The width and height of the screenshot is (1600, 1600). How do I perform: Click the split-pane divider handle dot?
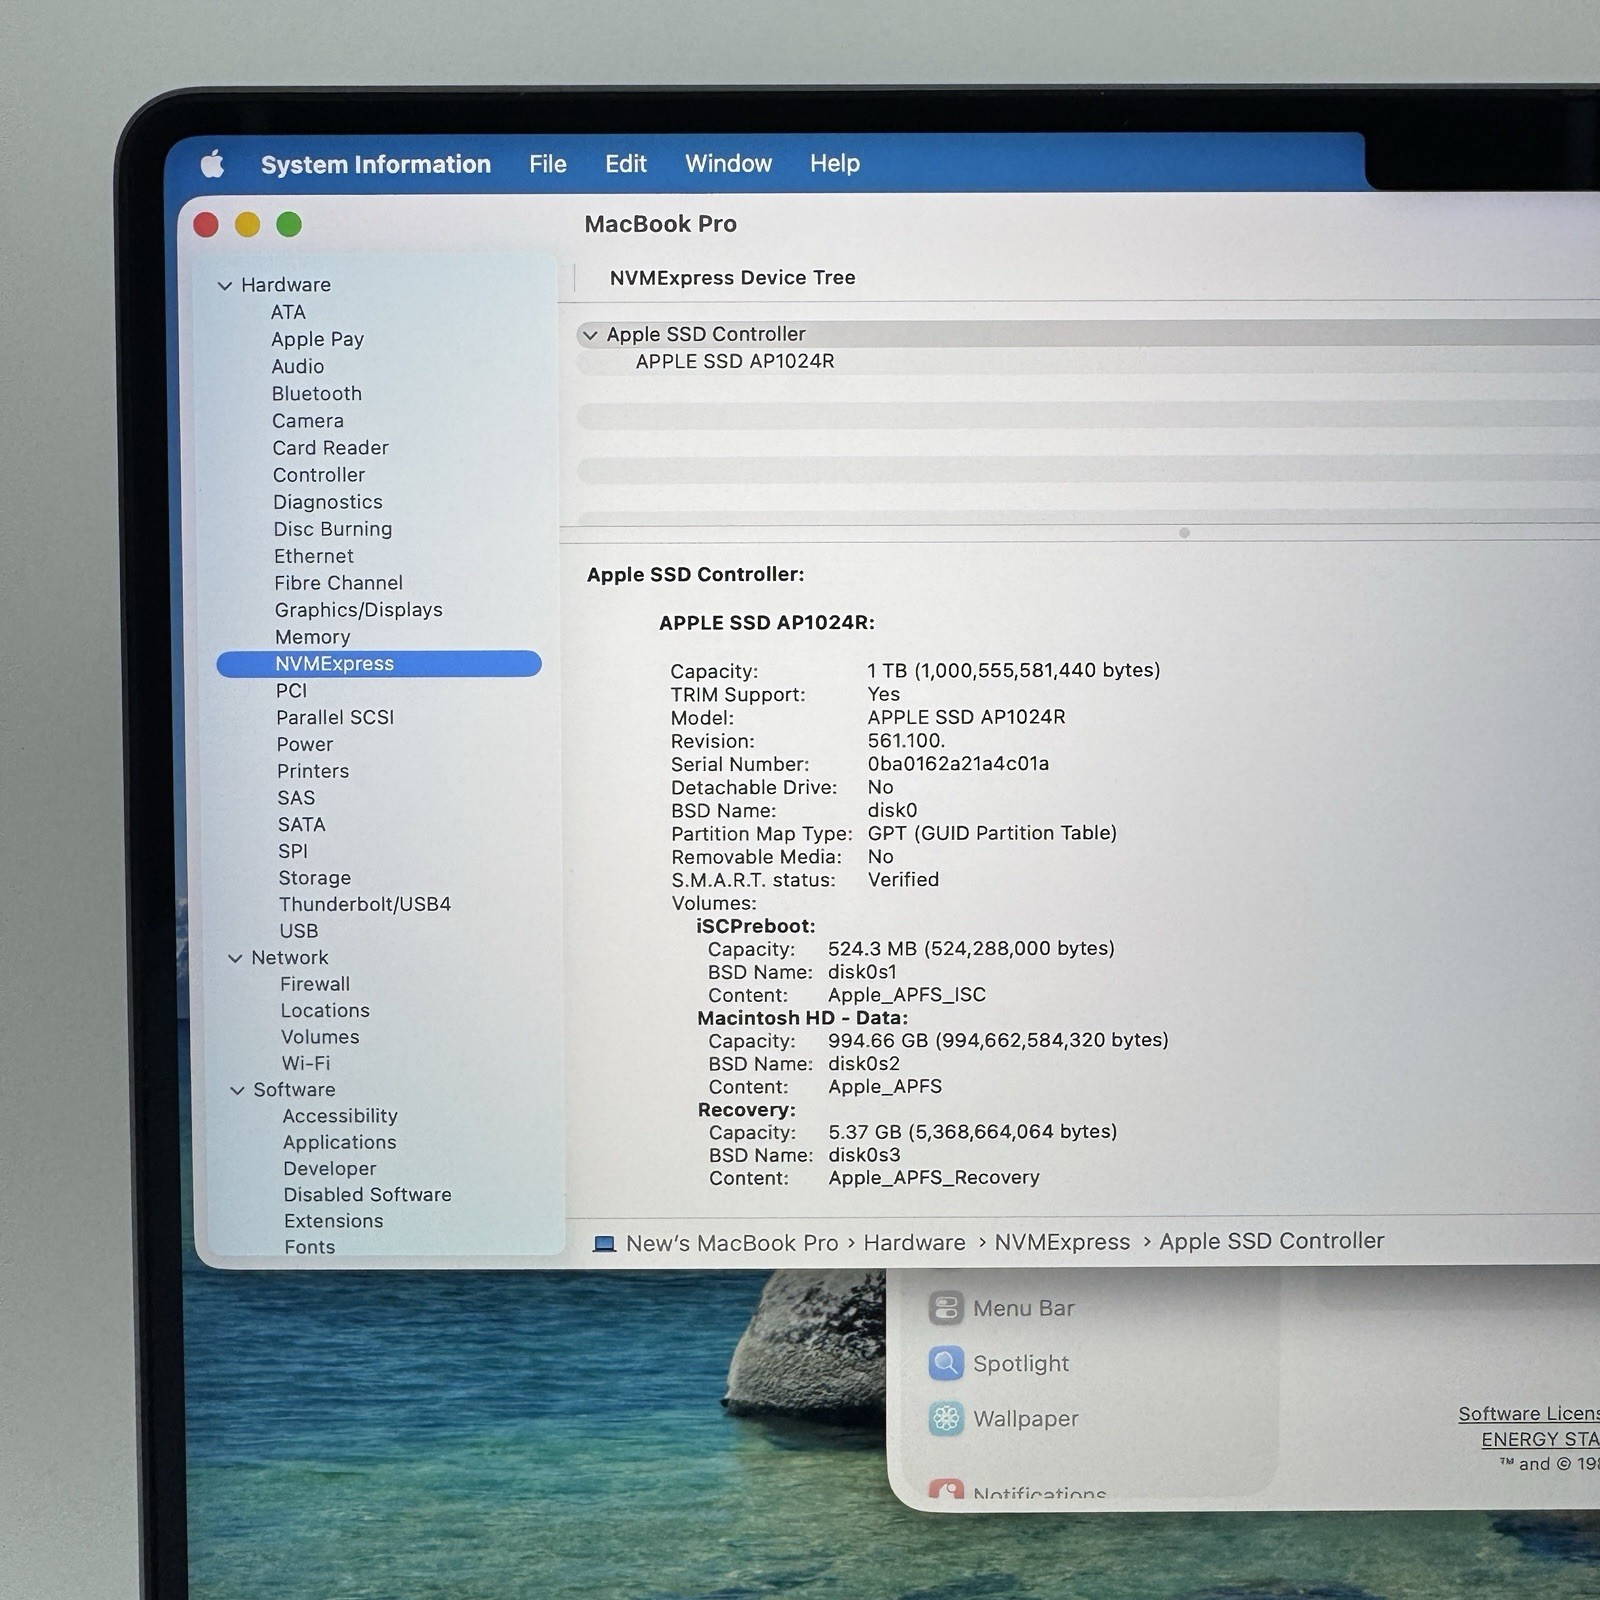point(1184,533)
